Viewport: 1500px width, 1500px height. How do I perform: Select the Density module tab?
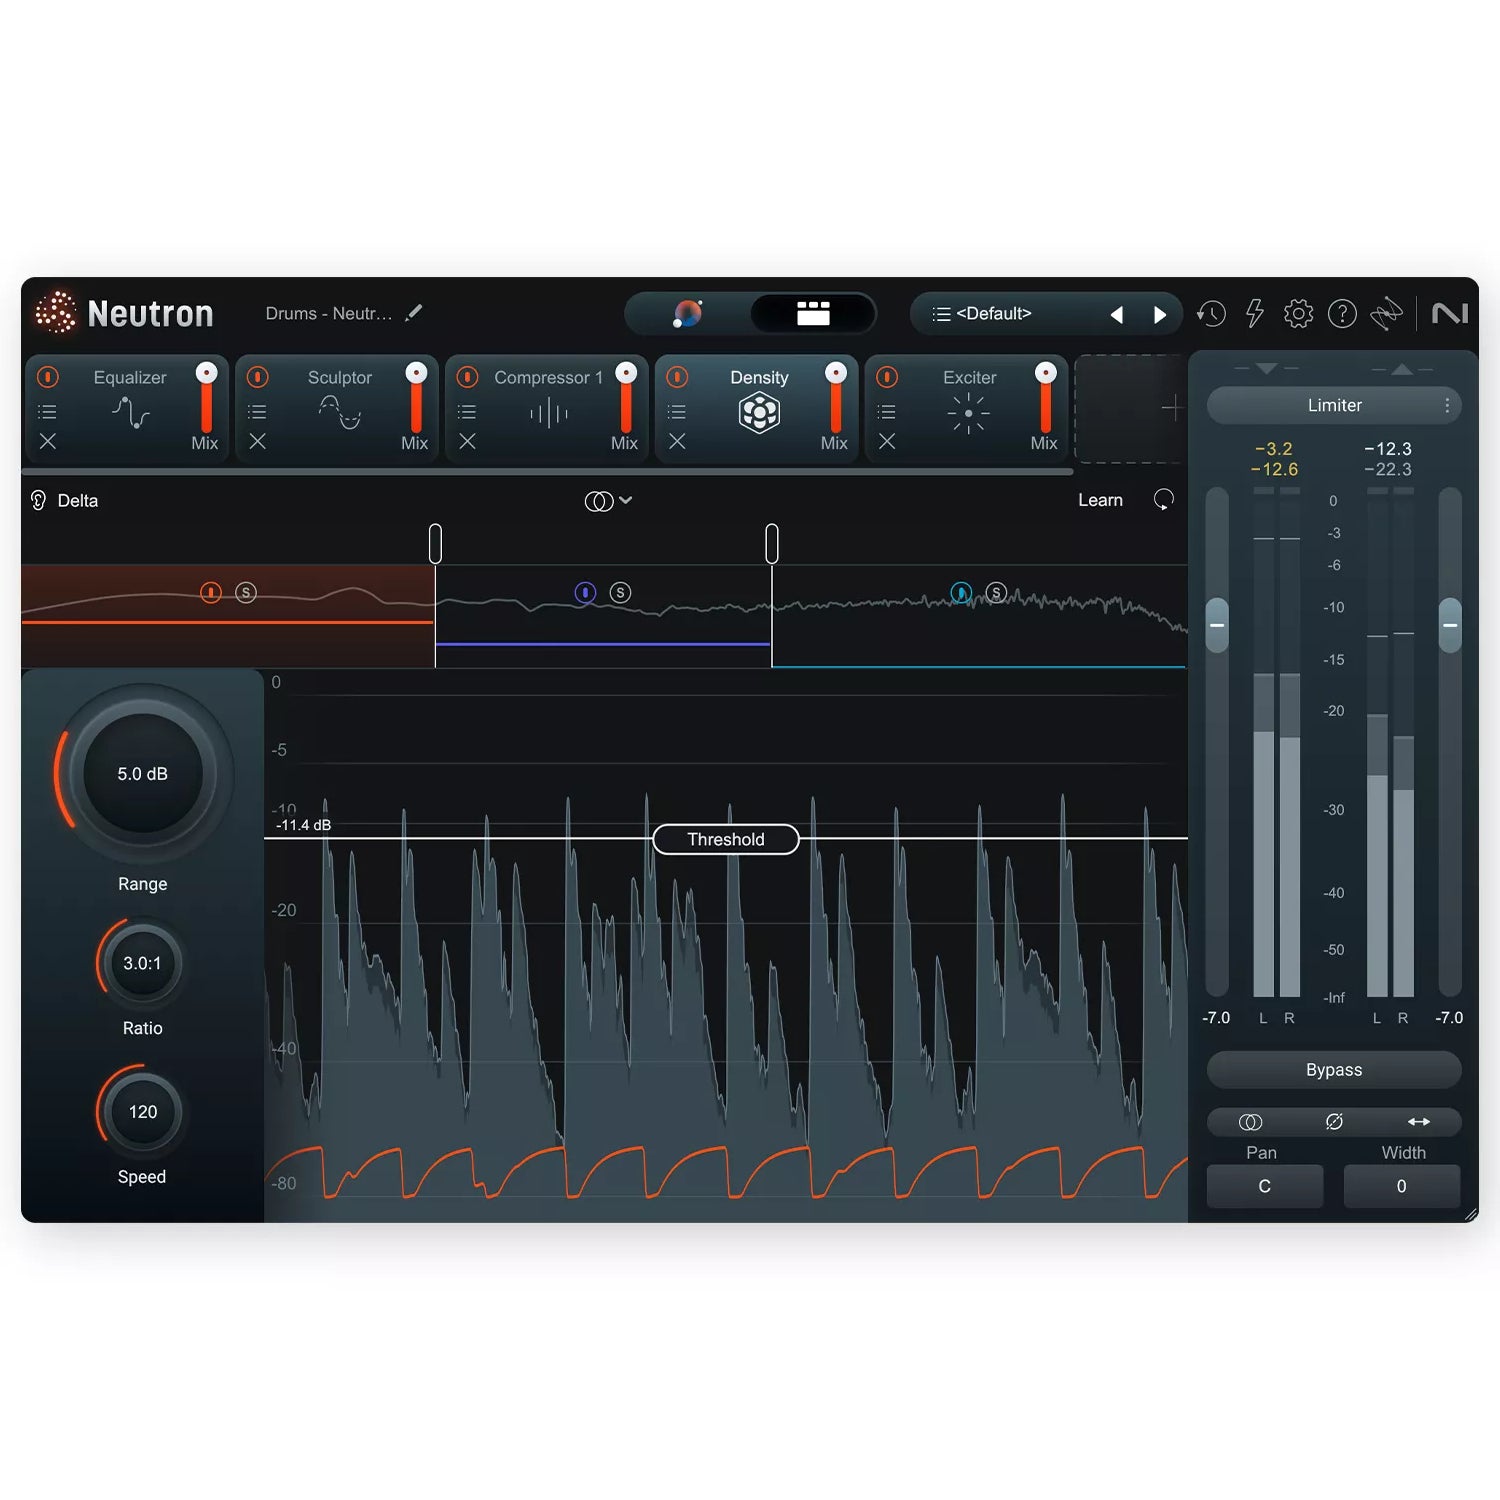point(759,408)
